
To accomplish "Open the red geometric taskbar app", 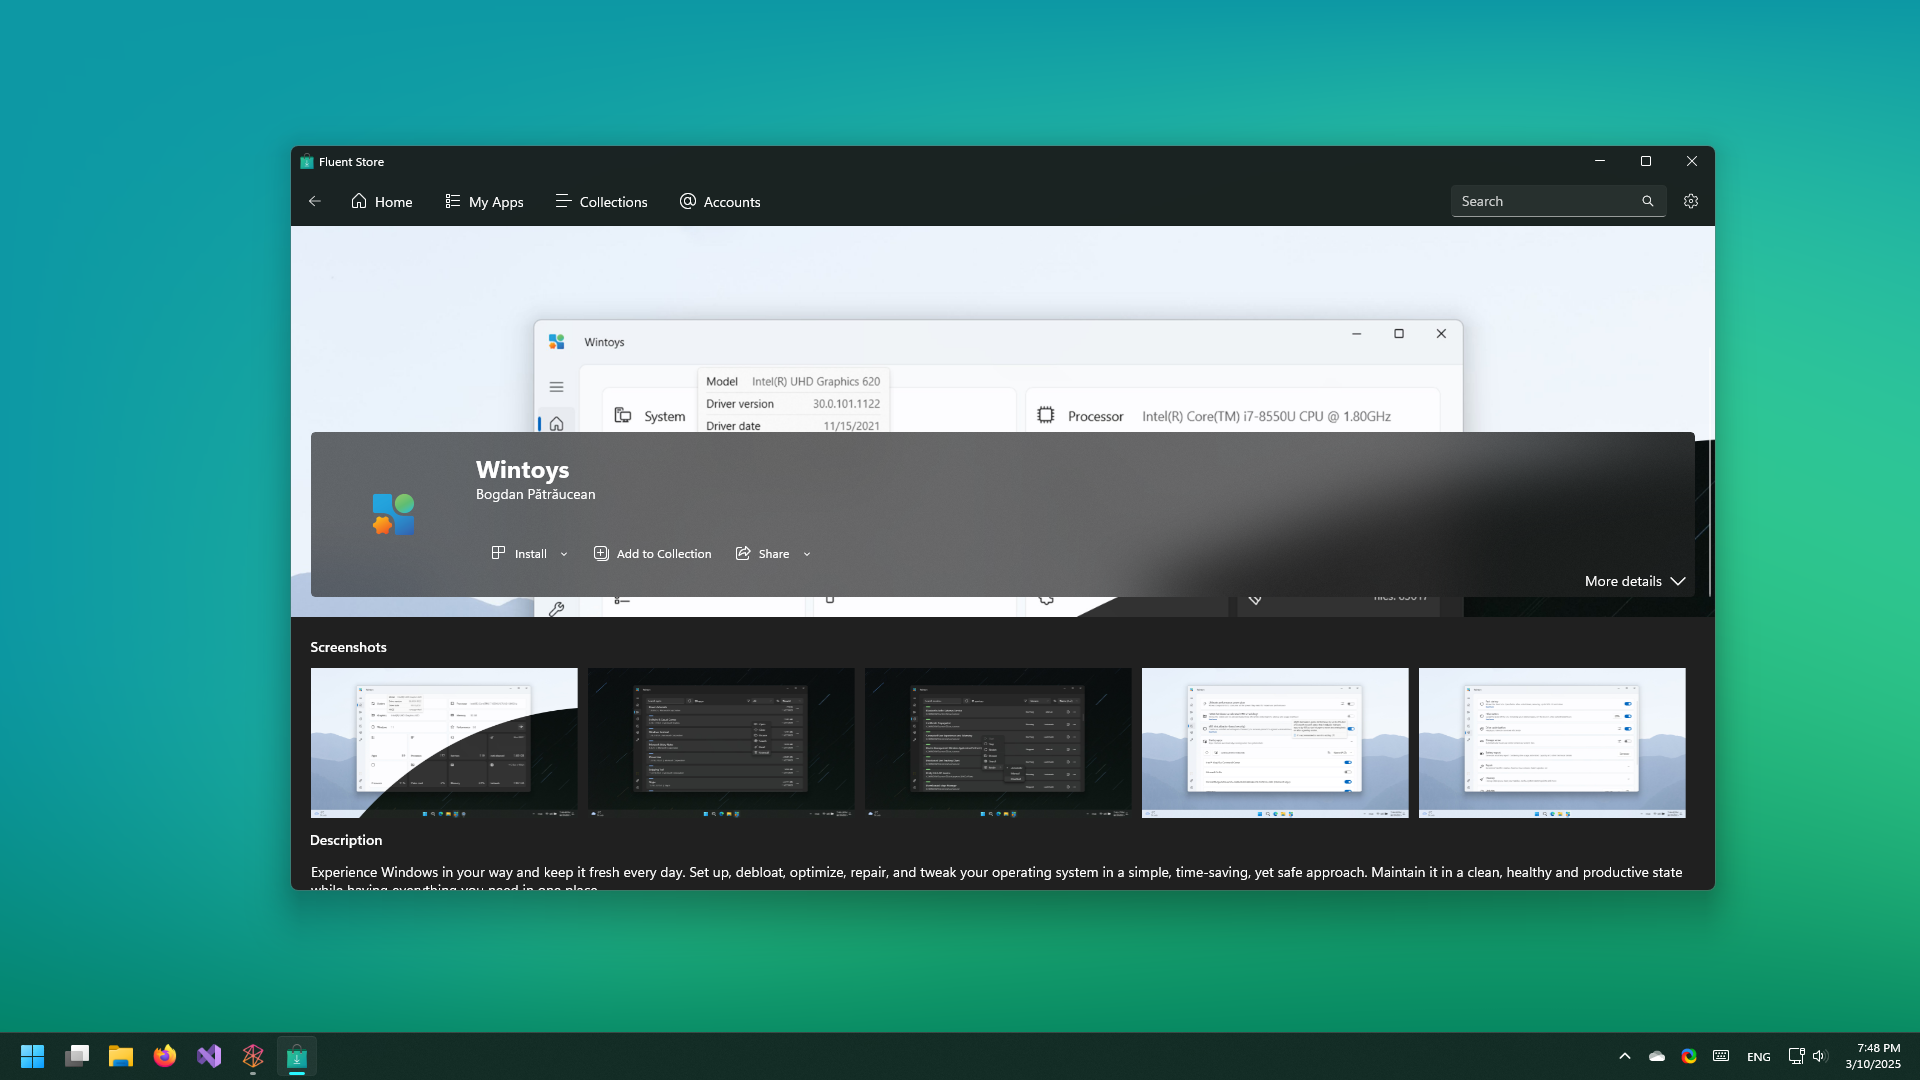I will pyautogui.click(x=253, y=1056).
